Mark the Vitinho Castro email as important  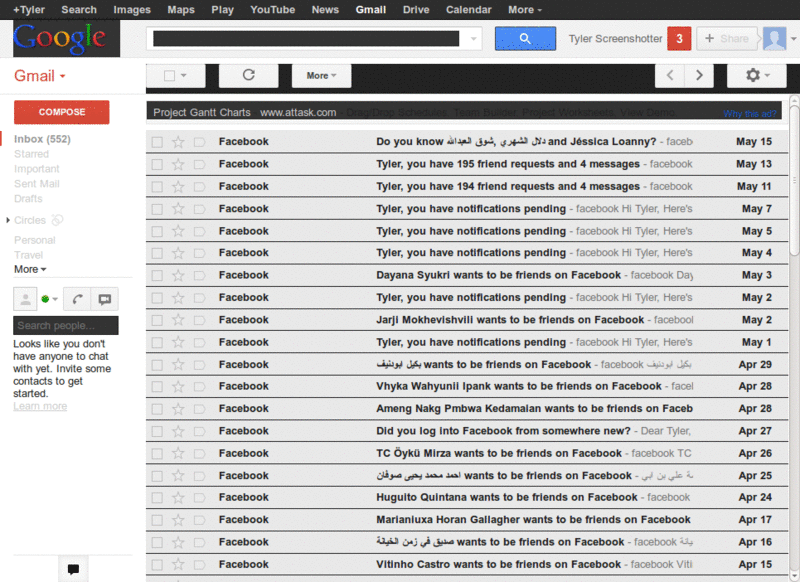tap(199, 565)
